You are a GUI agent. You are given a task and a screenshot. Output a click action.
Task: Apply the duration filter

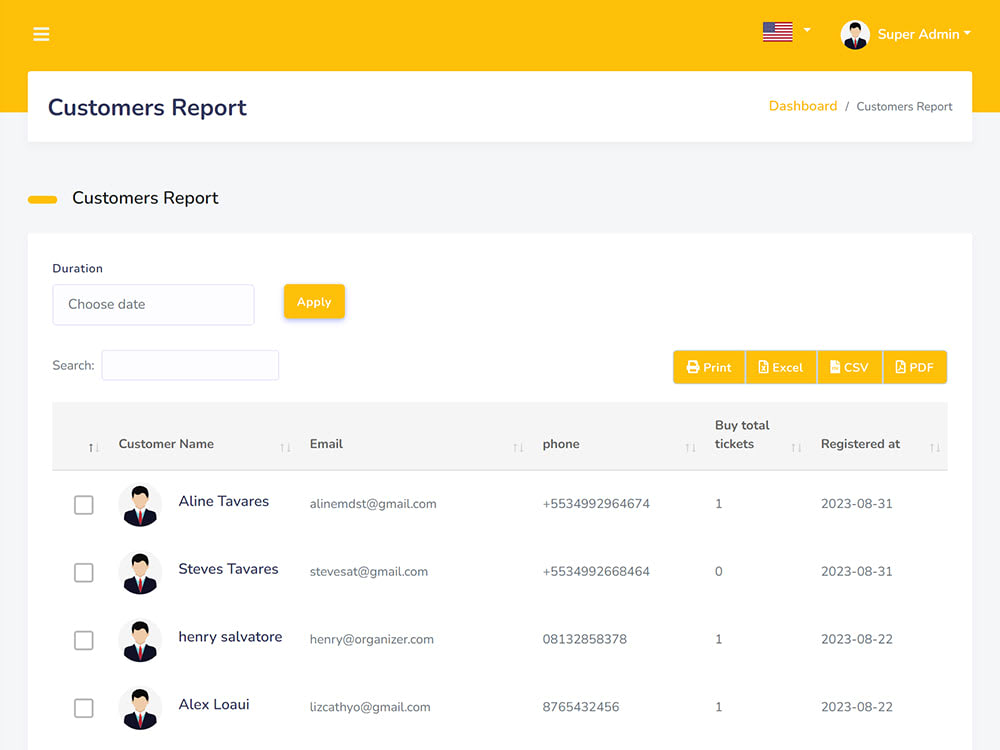point(314,302)
